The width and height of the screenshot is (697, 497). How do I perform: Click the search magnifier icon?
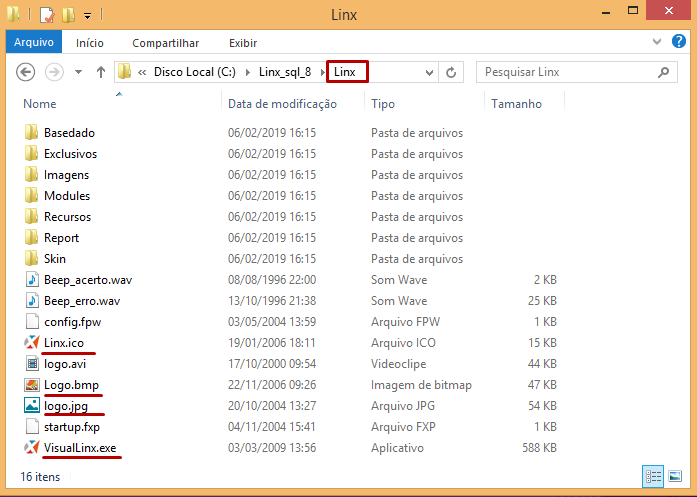[x=664, y=72]
